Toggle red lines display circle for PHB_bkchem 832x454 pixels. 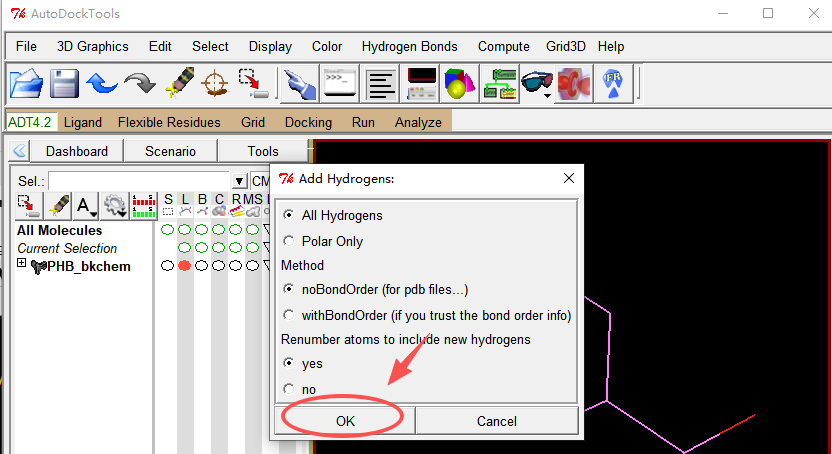point(185,266)
